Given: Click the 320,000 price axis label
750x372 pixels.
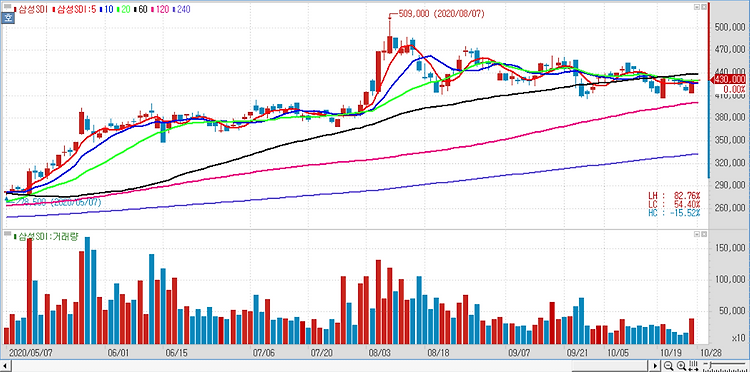Looking at the screenshot, I should click(x=729, y=163).
